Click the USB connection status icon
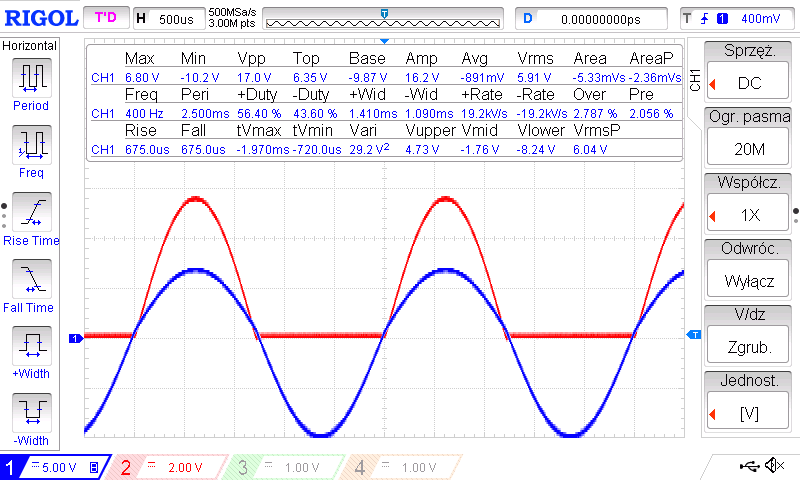 pyautogui.click(x=749, y=465)
